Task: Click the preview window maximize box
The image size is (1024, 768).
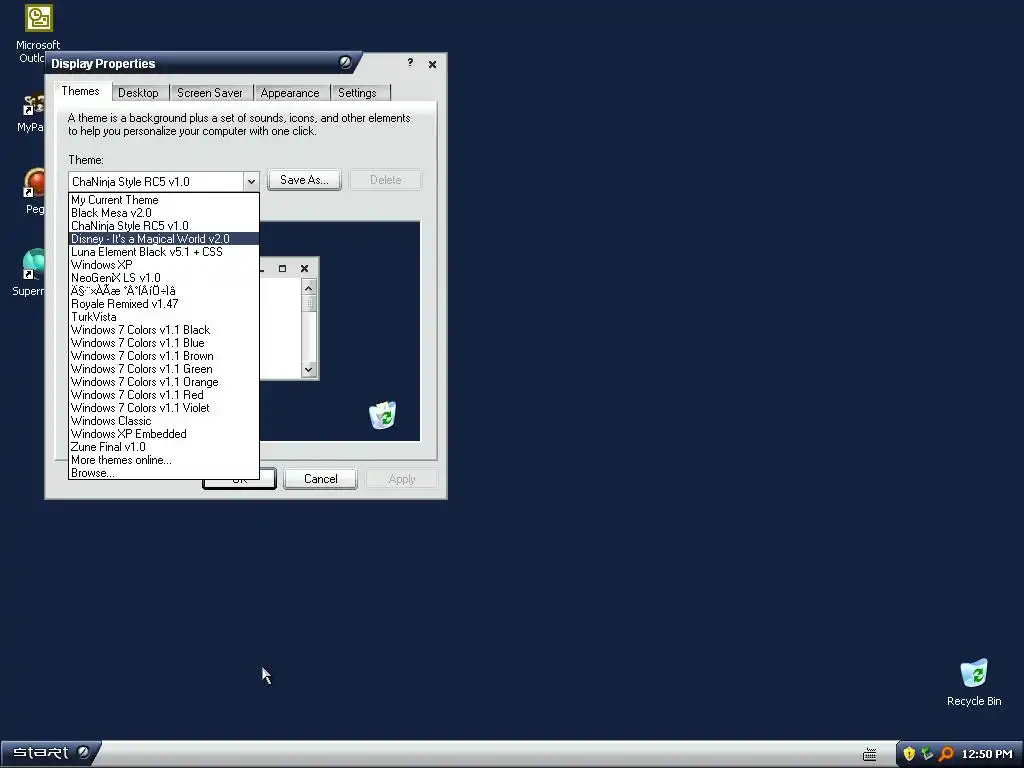Action: (283, 268)
